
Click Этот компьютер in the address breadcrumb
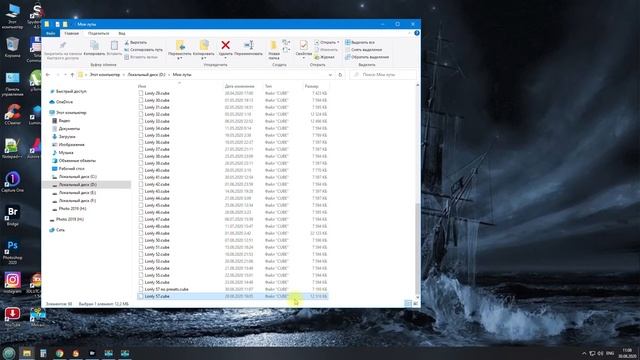pos(105,75)
